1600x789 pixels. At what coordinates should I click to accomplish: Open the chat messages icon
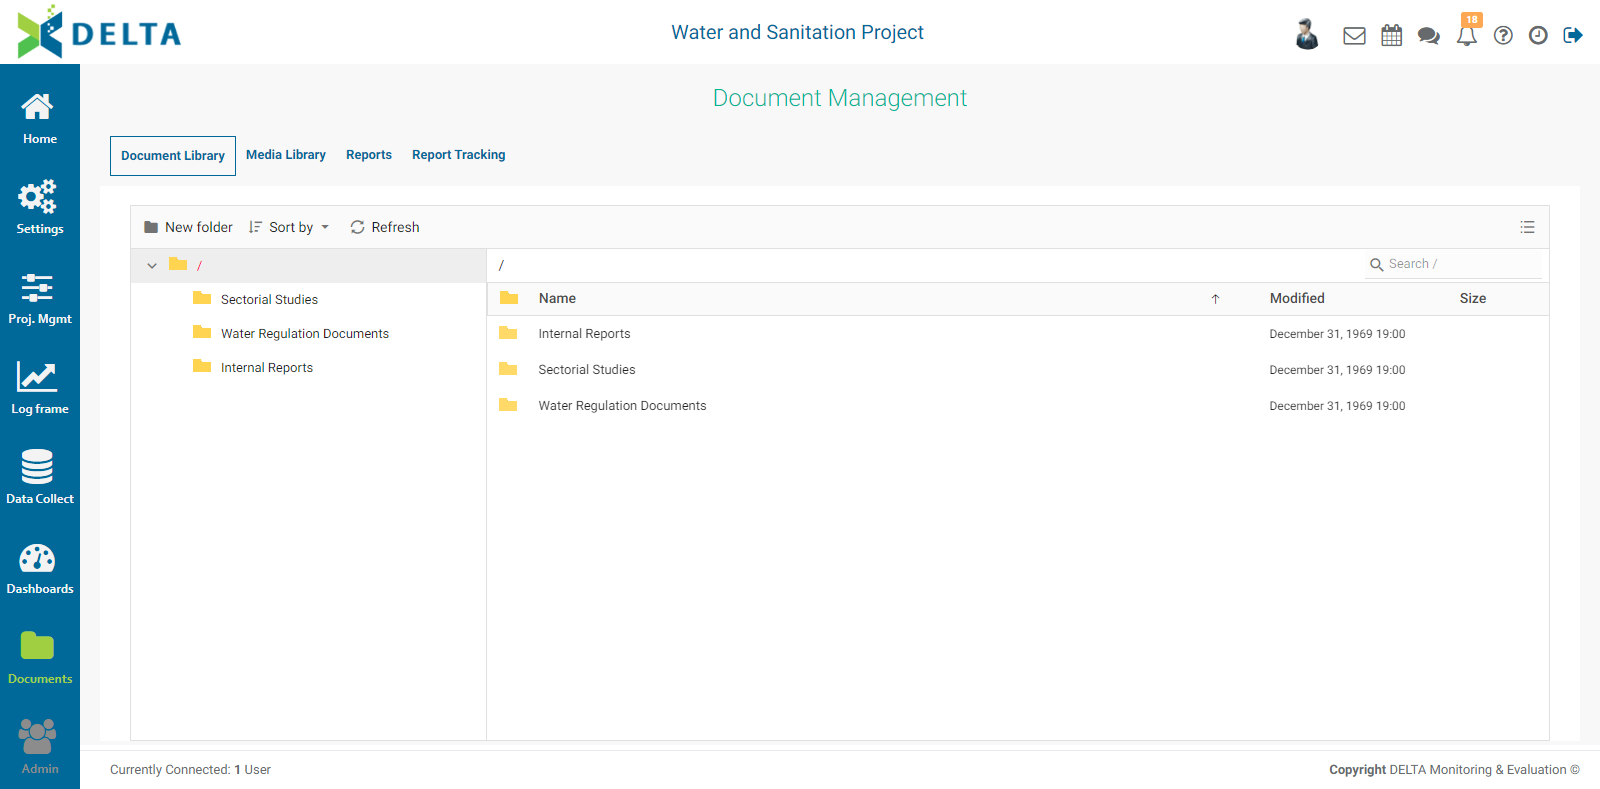[1429, 36]
